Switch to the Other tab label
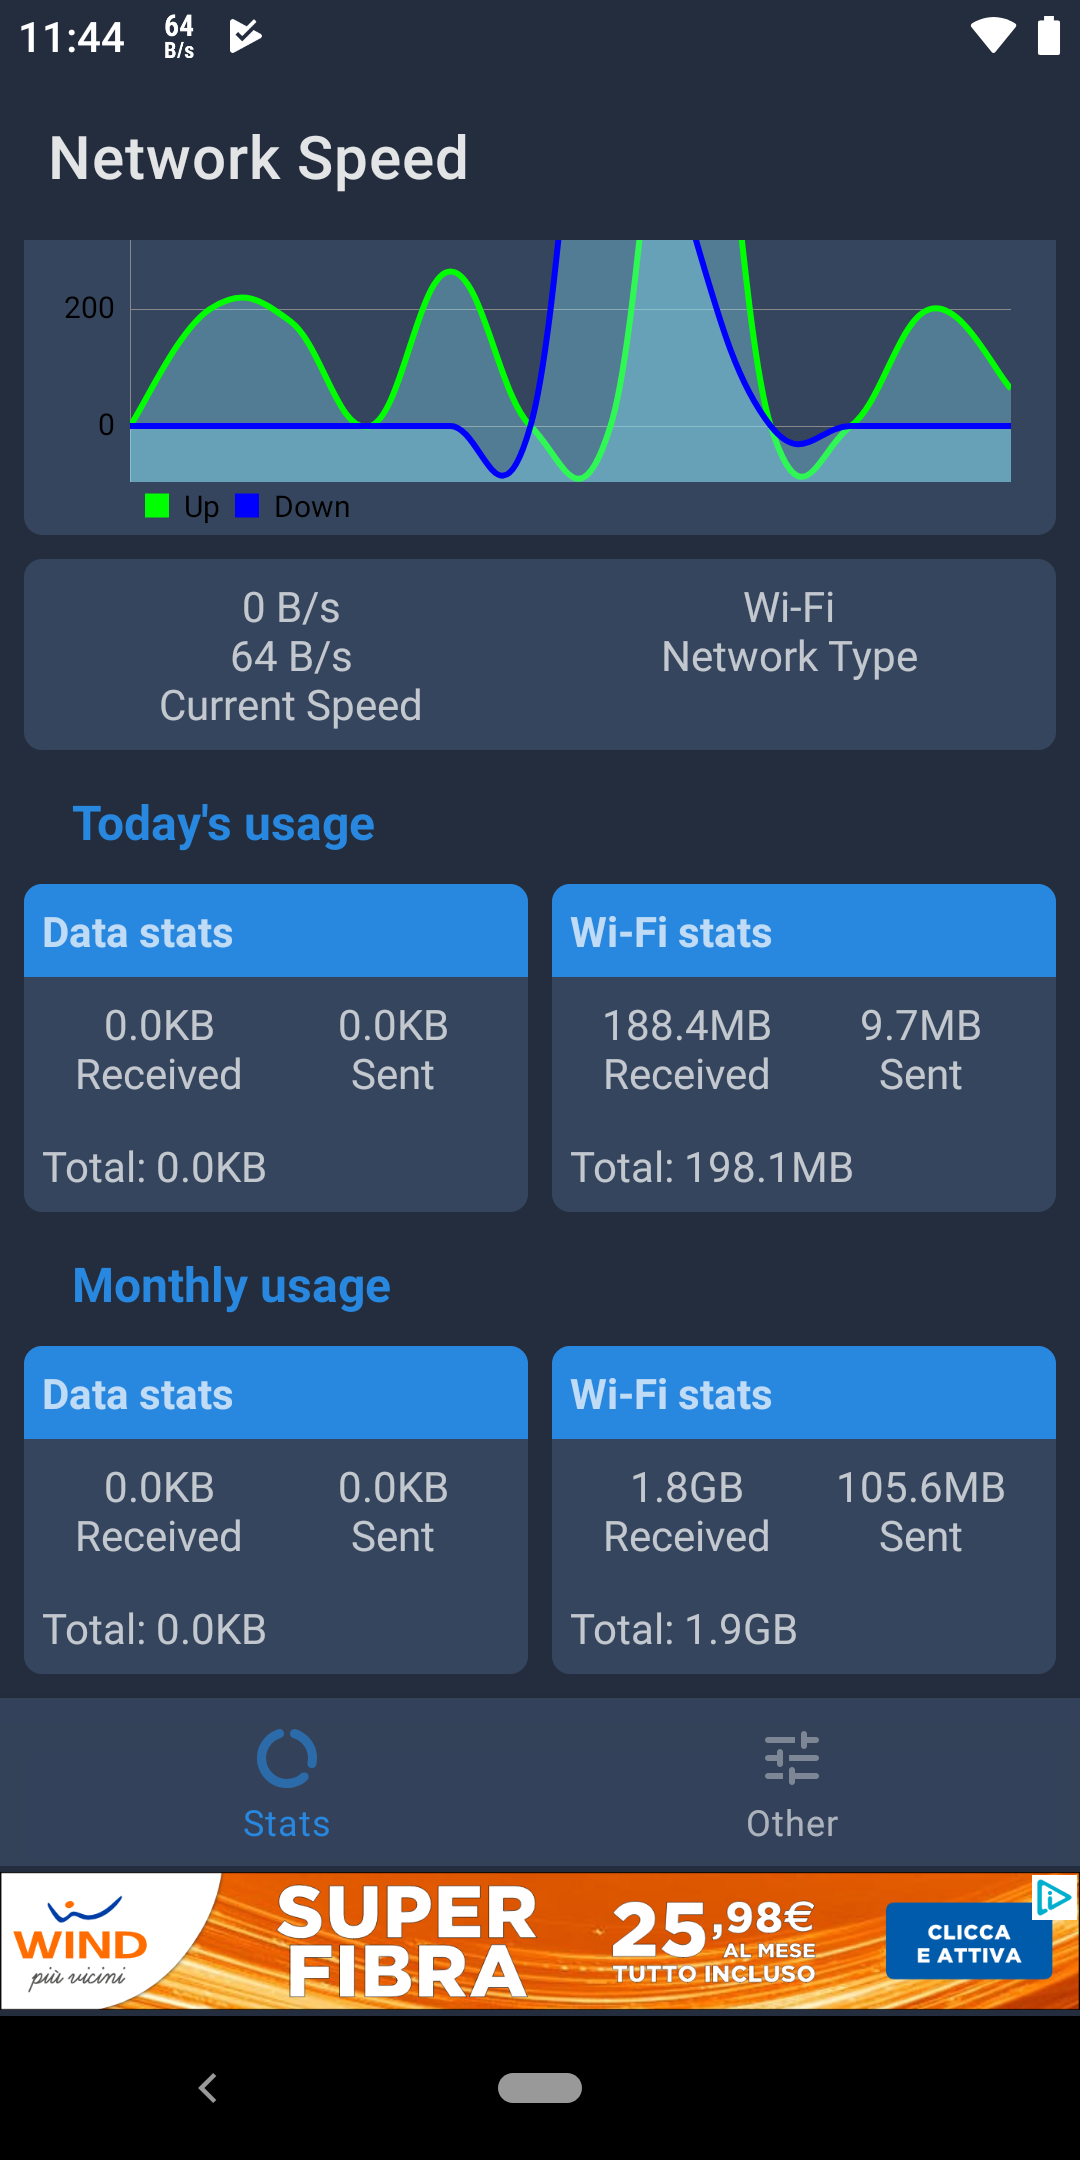Image resolution: width=1080 pixels, height=2160 pixels. [x=792, y=1824]
